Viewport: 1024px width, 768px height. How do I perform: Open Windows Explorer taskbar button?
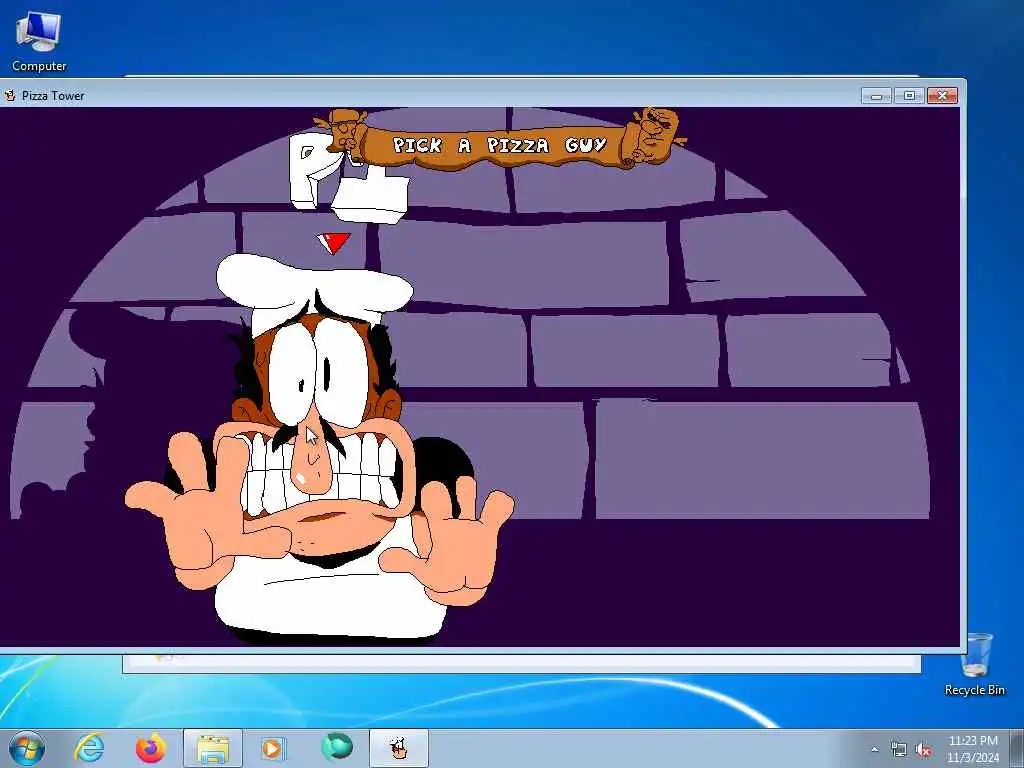click(x=213, y=748)
